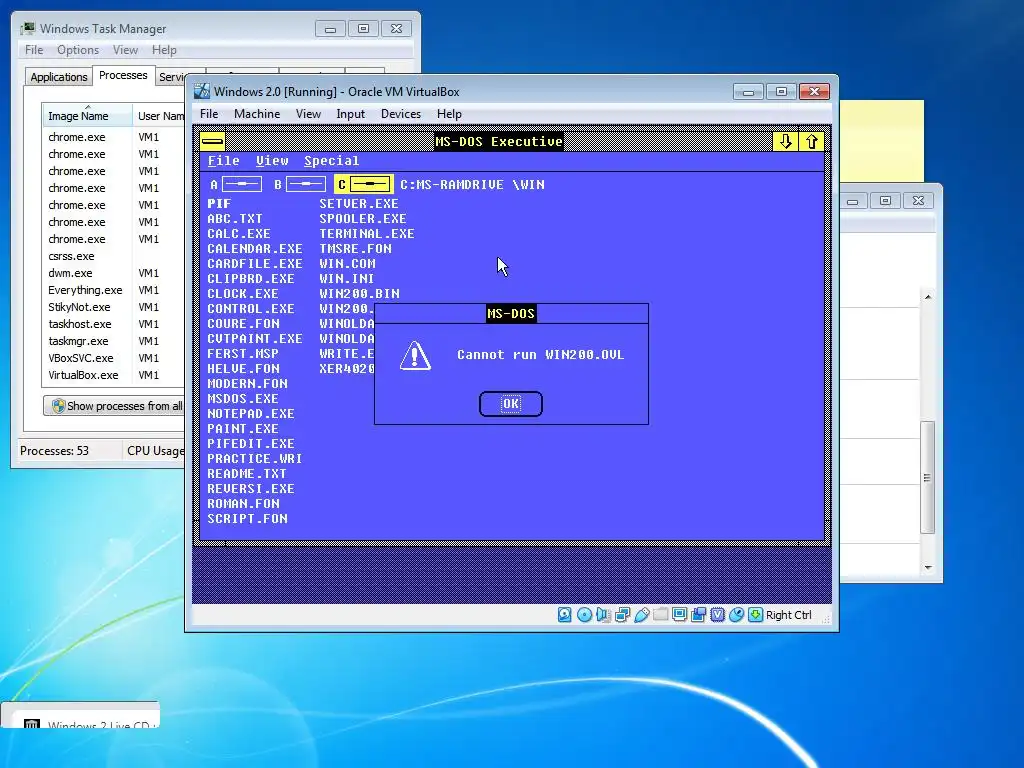Select taskmgr.exe process row
The width and height of the screenshot is (1024, 768).
coord(115,341)
